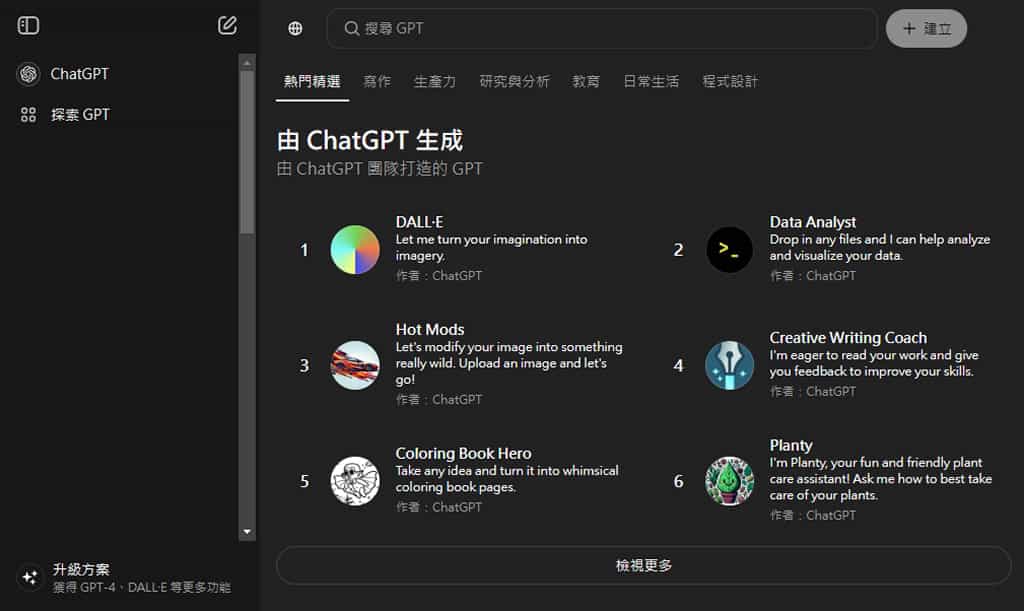
Task: Open ChatGPT in the sidebar
Action: pyautogui.click(x=79, y=74)
